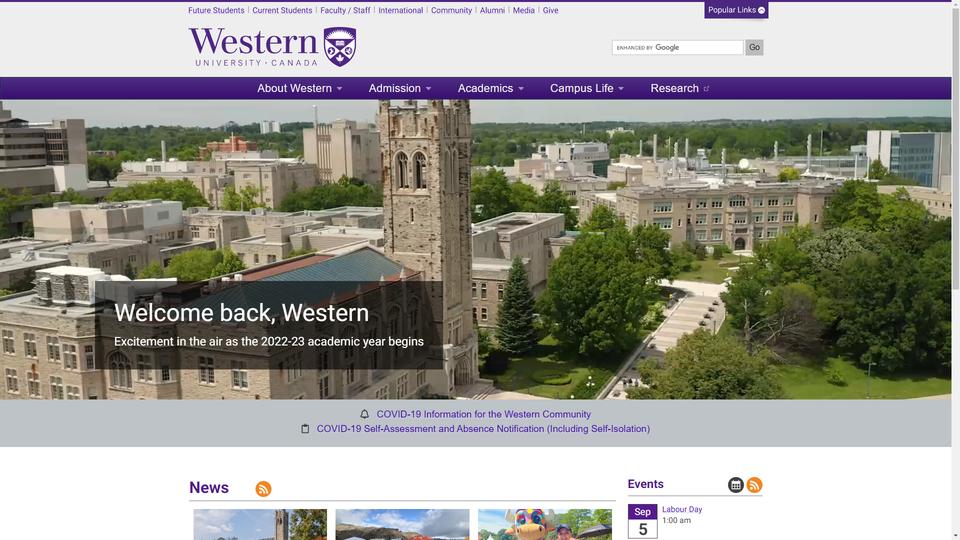The width and height of the screenshot is (960, 540).
Task: Open the second news thumbnail with tents
Action: (402, 524)
